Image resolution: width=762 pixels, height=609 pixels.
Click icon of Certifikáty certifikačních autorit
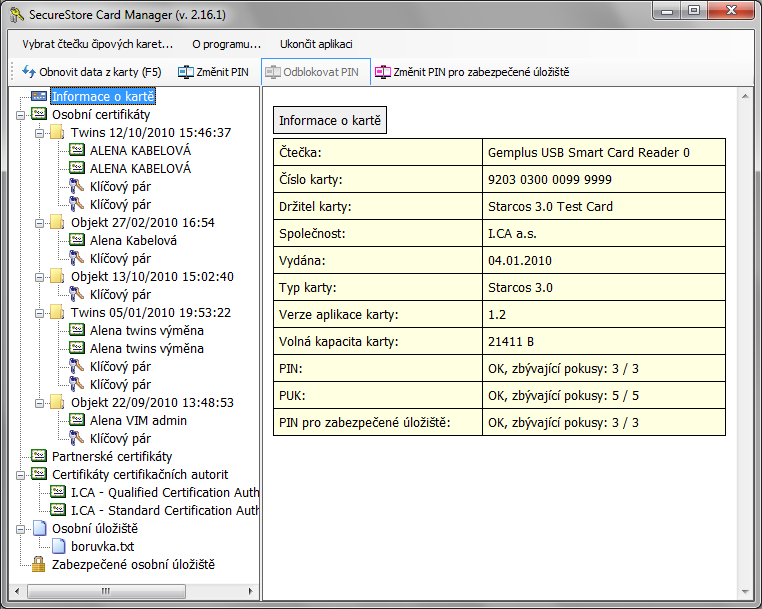tap(39, 473)
